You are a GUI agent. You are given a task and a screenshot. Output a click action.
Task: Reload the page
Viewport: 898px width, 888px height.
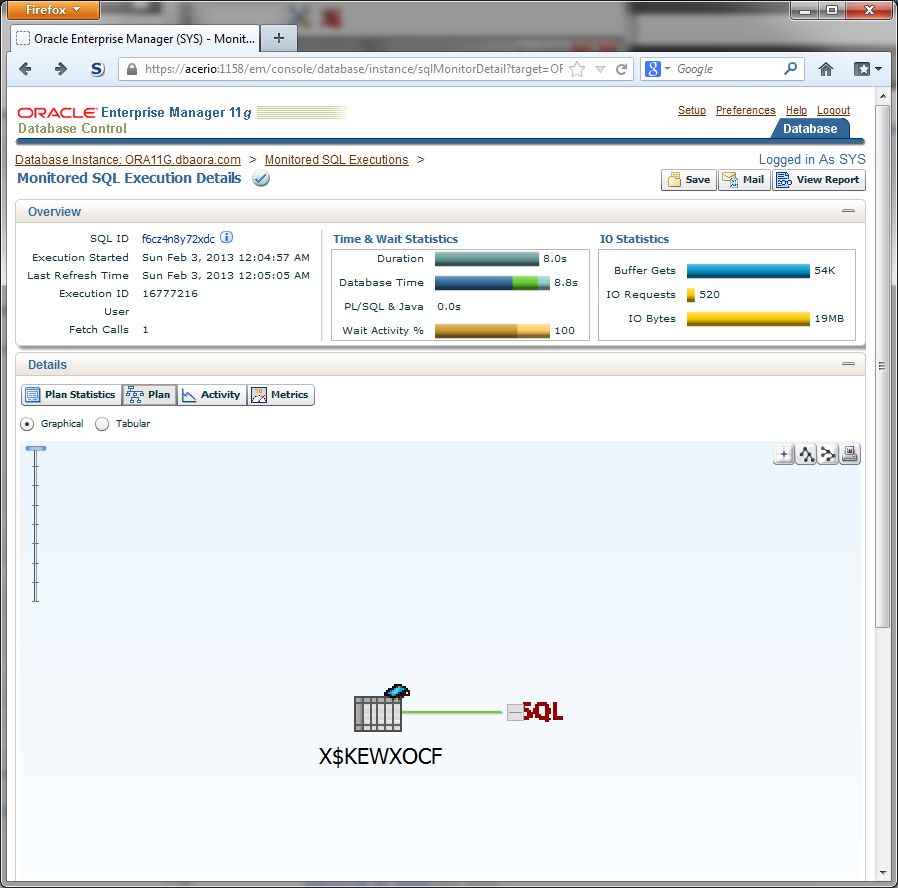click(621, 69)
